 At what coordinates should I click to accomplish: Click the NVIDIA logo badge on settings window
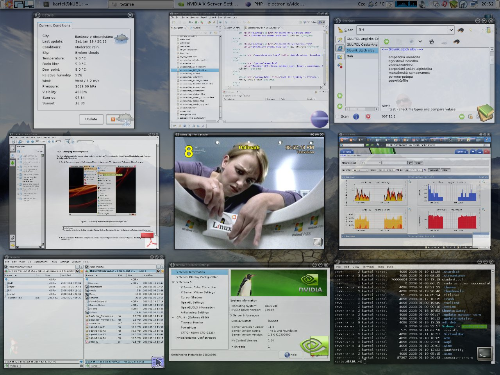(314, 346)
